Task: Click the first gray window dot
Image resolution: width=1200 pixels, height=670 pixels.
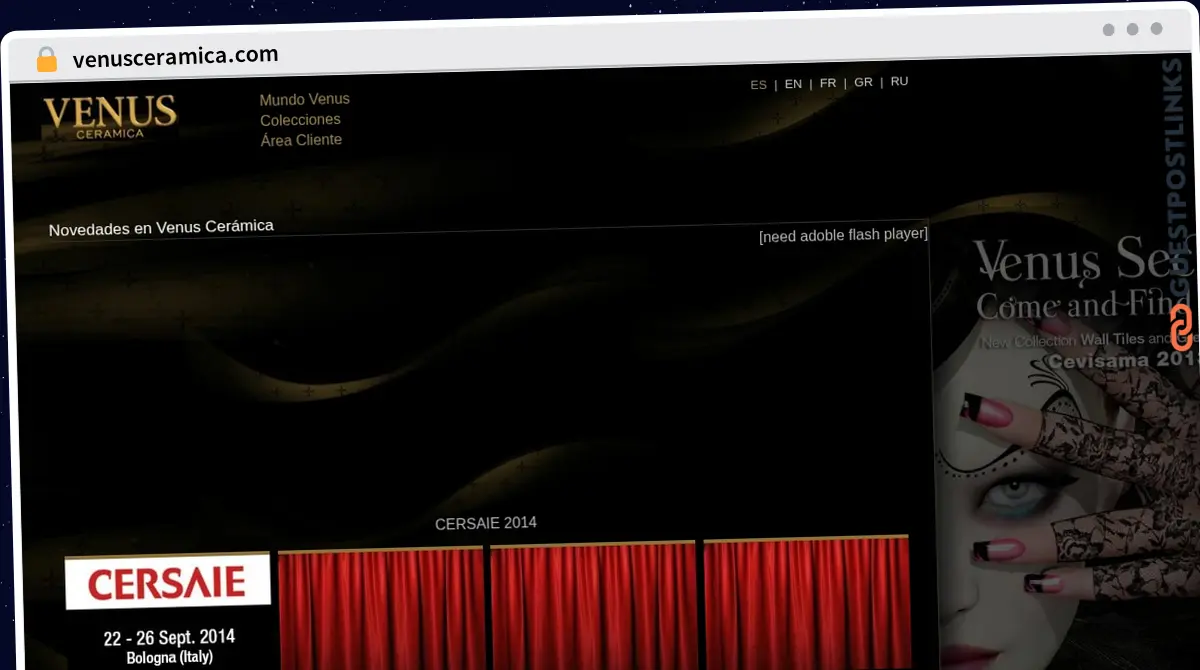Action: [1108, 30]
